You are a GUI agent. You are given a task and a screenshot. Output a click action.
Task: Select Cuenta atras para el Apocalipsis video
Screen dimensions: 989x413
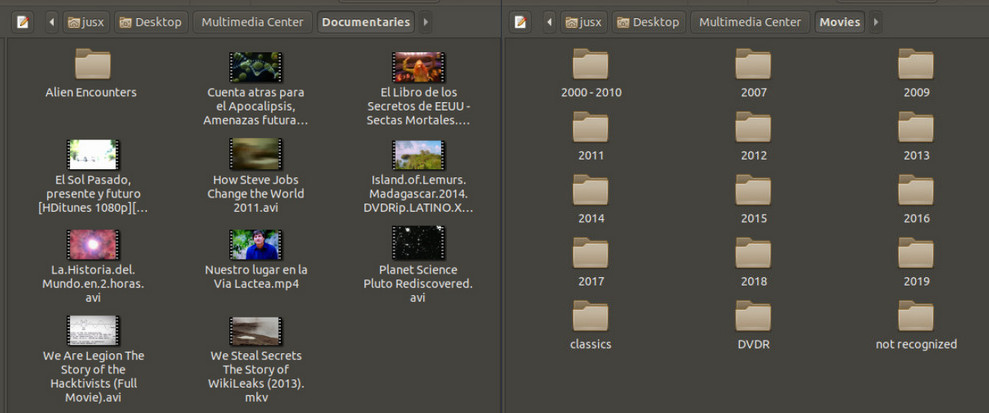(255, 67)
